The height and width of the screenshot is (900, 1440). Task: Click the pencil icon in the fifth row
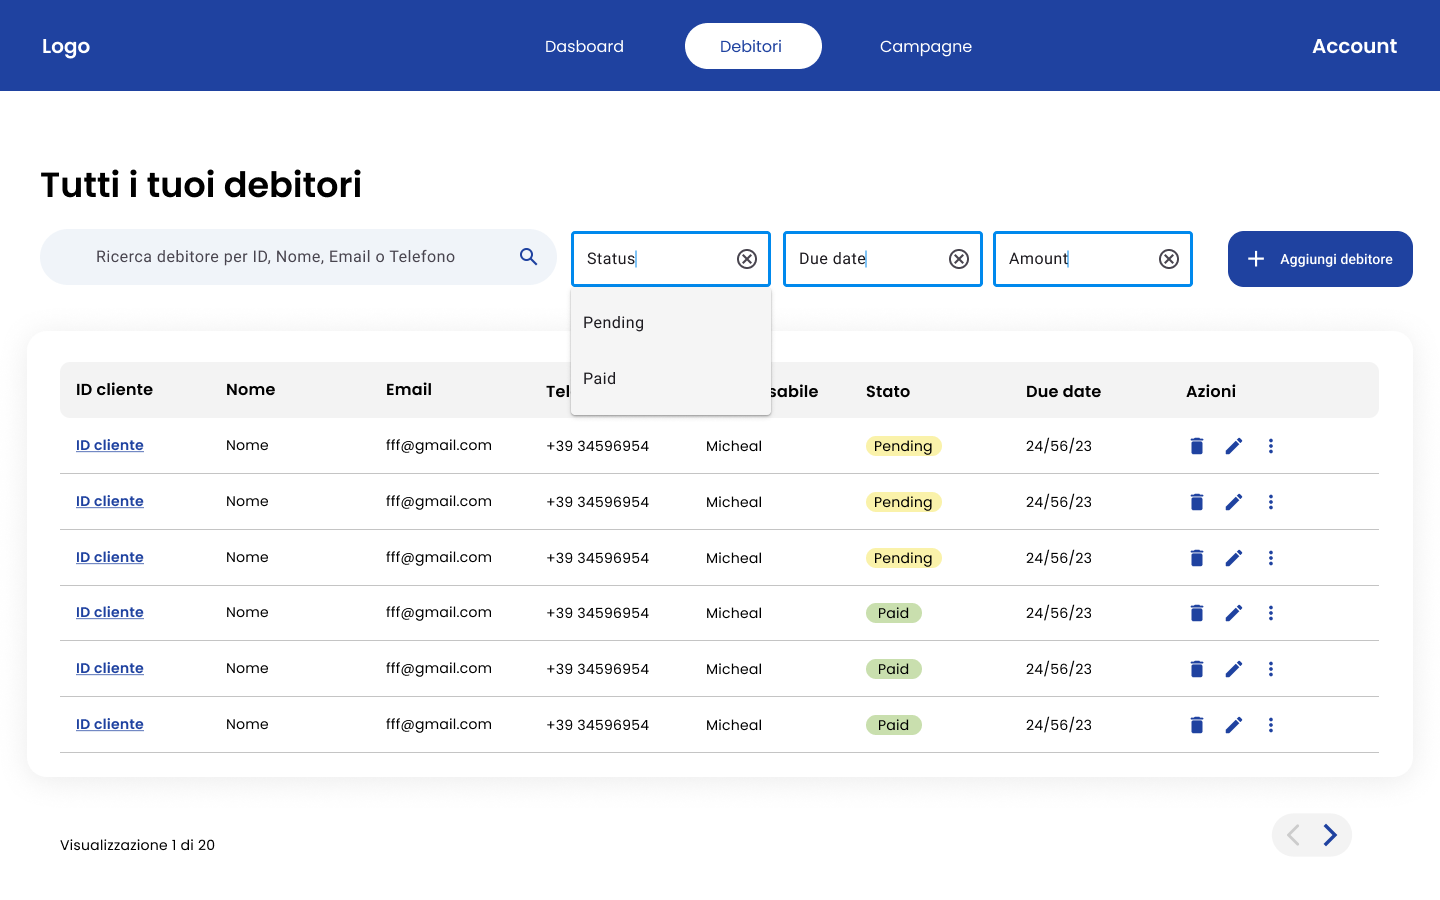pyautogui.click(x=1234, y=669)
